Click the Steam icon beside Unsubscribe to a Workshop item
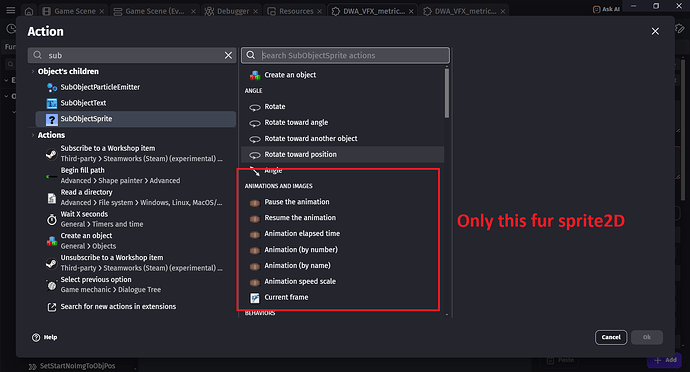The width and height of the screenshot is (690, 372). (x=51, y=263)
